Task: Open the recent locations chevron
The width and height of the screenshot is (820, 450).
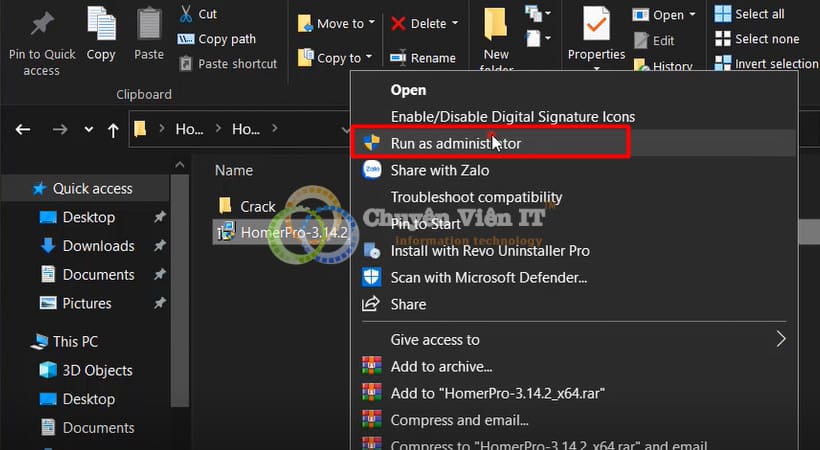Action: click(x=89, y=129)
